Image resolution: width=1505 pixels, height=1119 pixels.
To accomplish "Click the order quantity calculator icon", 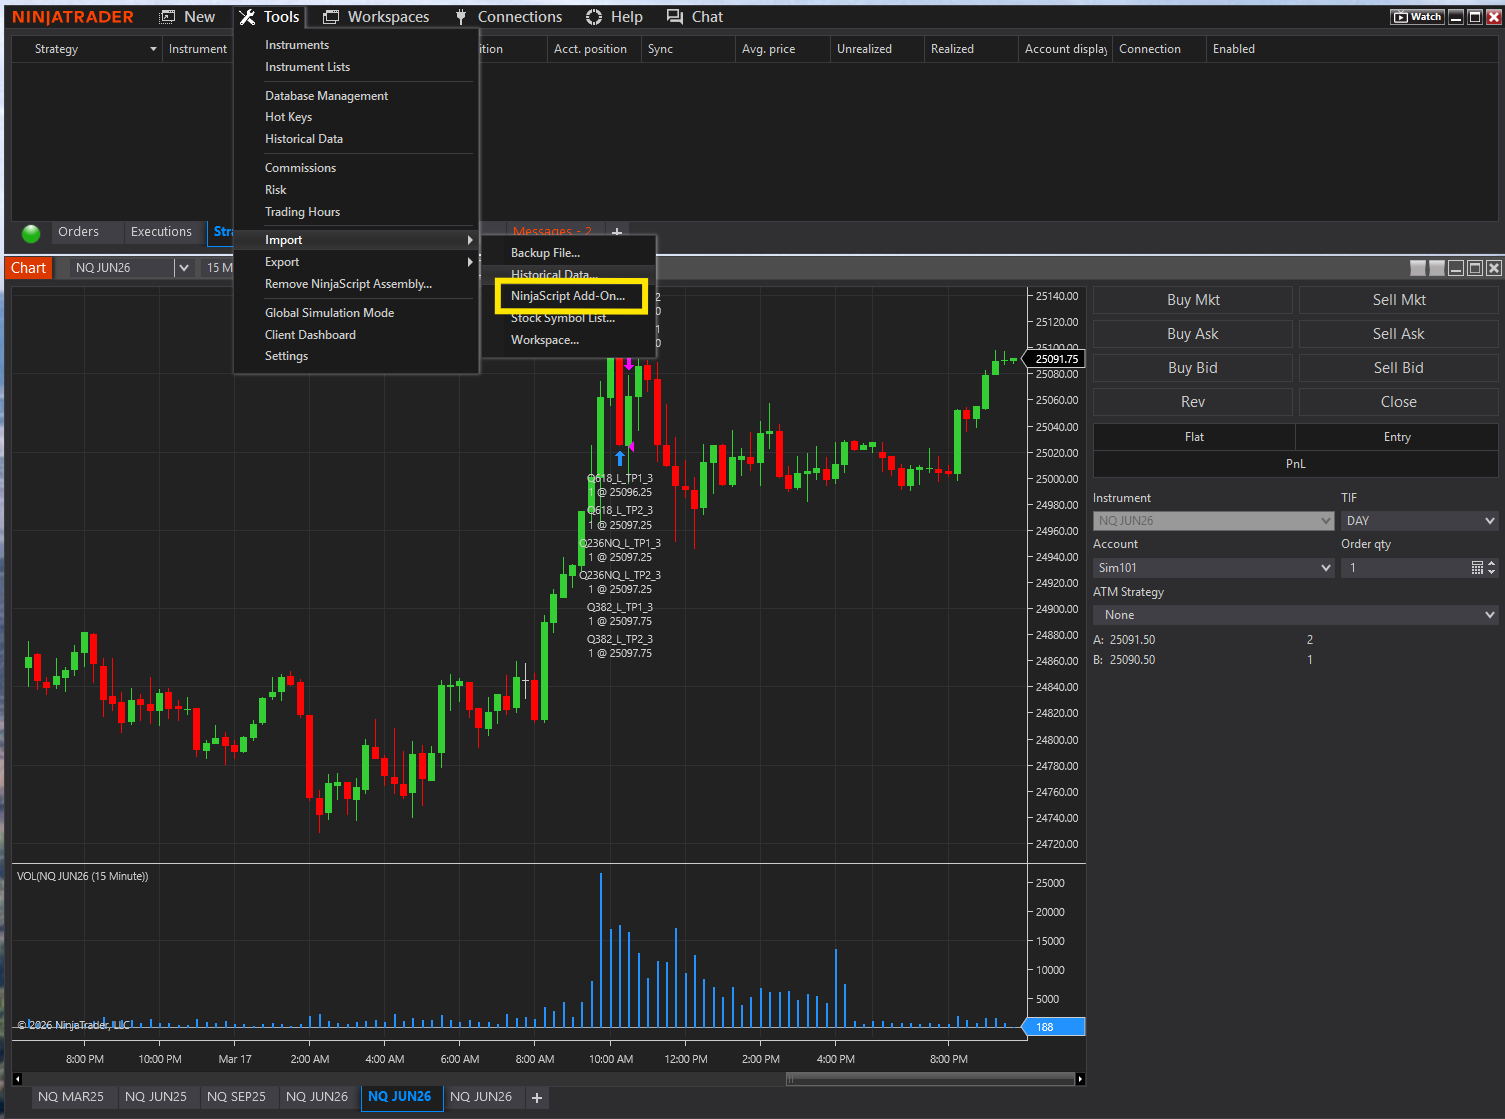I will pos(1478,567).
